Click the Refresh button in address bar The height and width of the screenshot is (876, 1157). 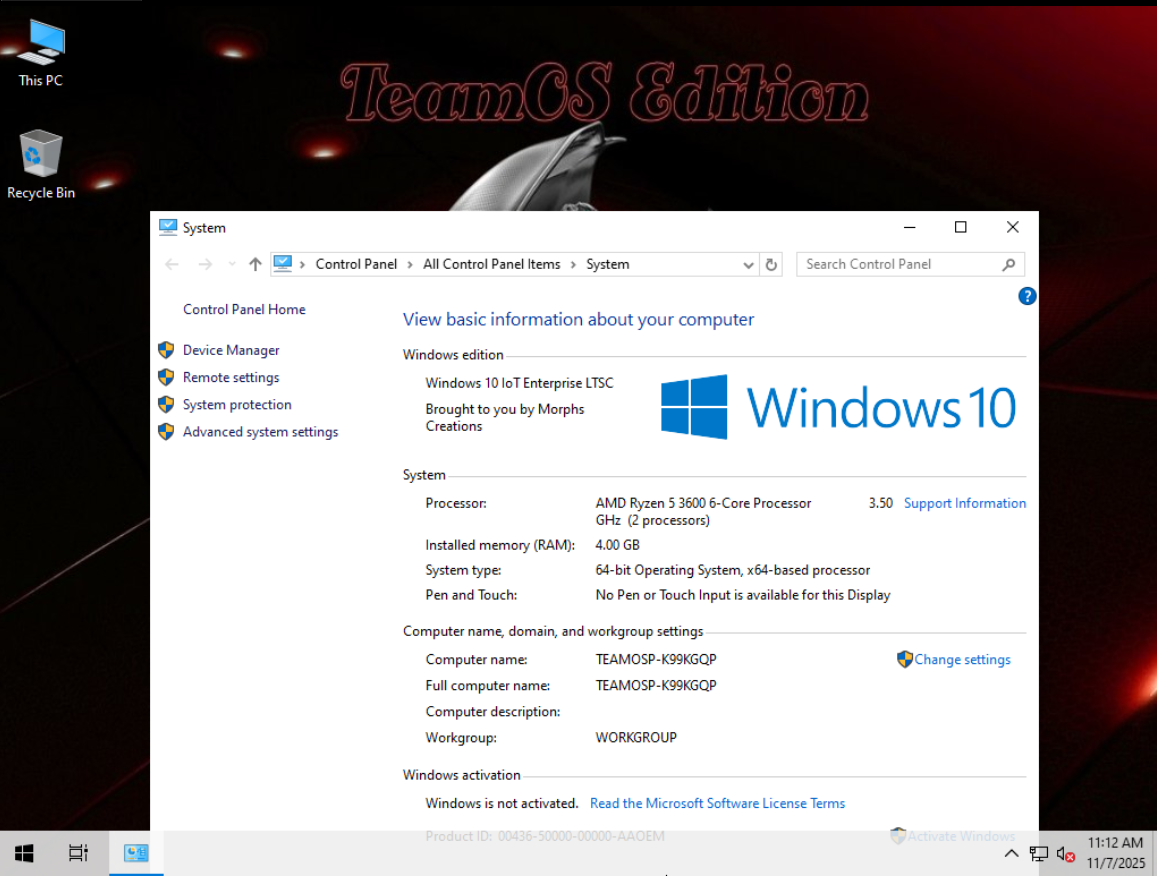pos(771,265)
